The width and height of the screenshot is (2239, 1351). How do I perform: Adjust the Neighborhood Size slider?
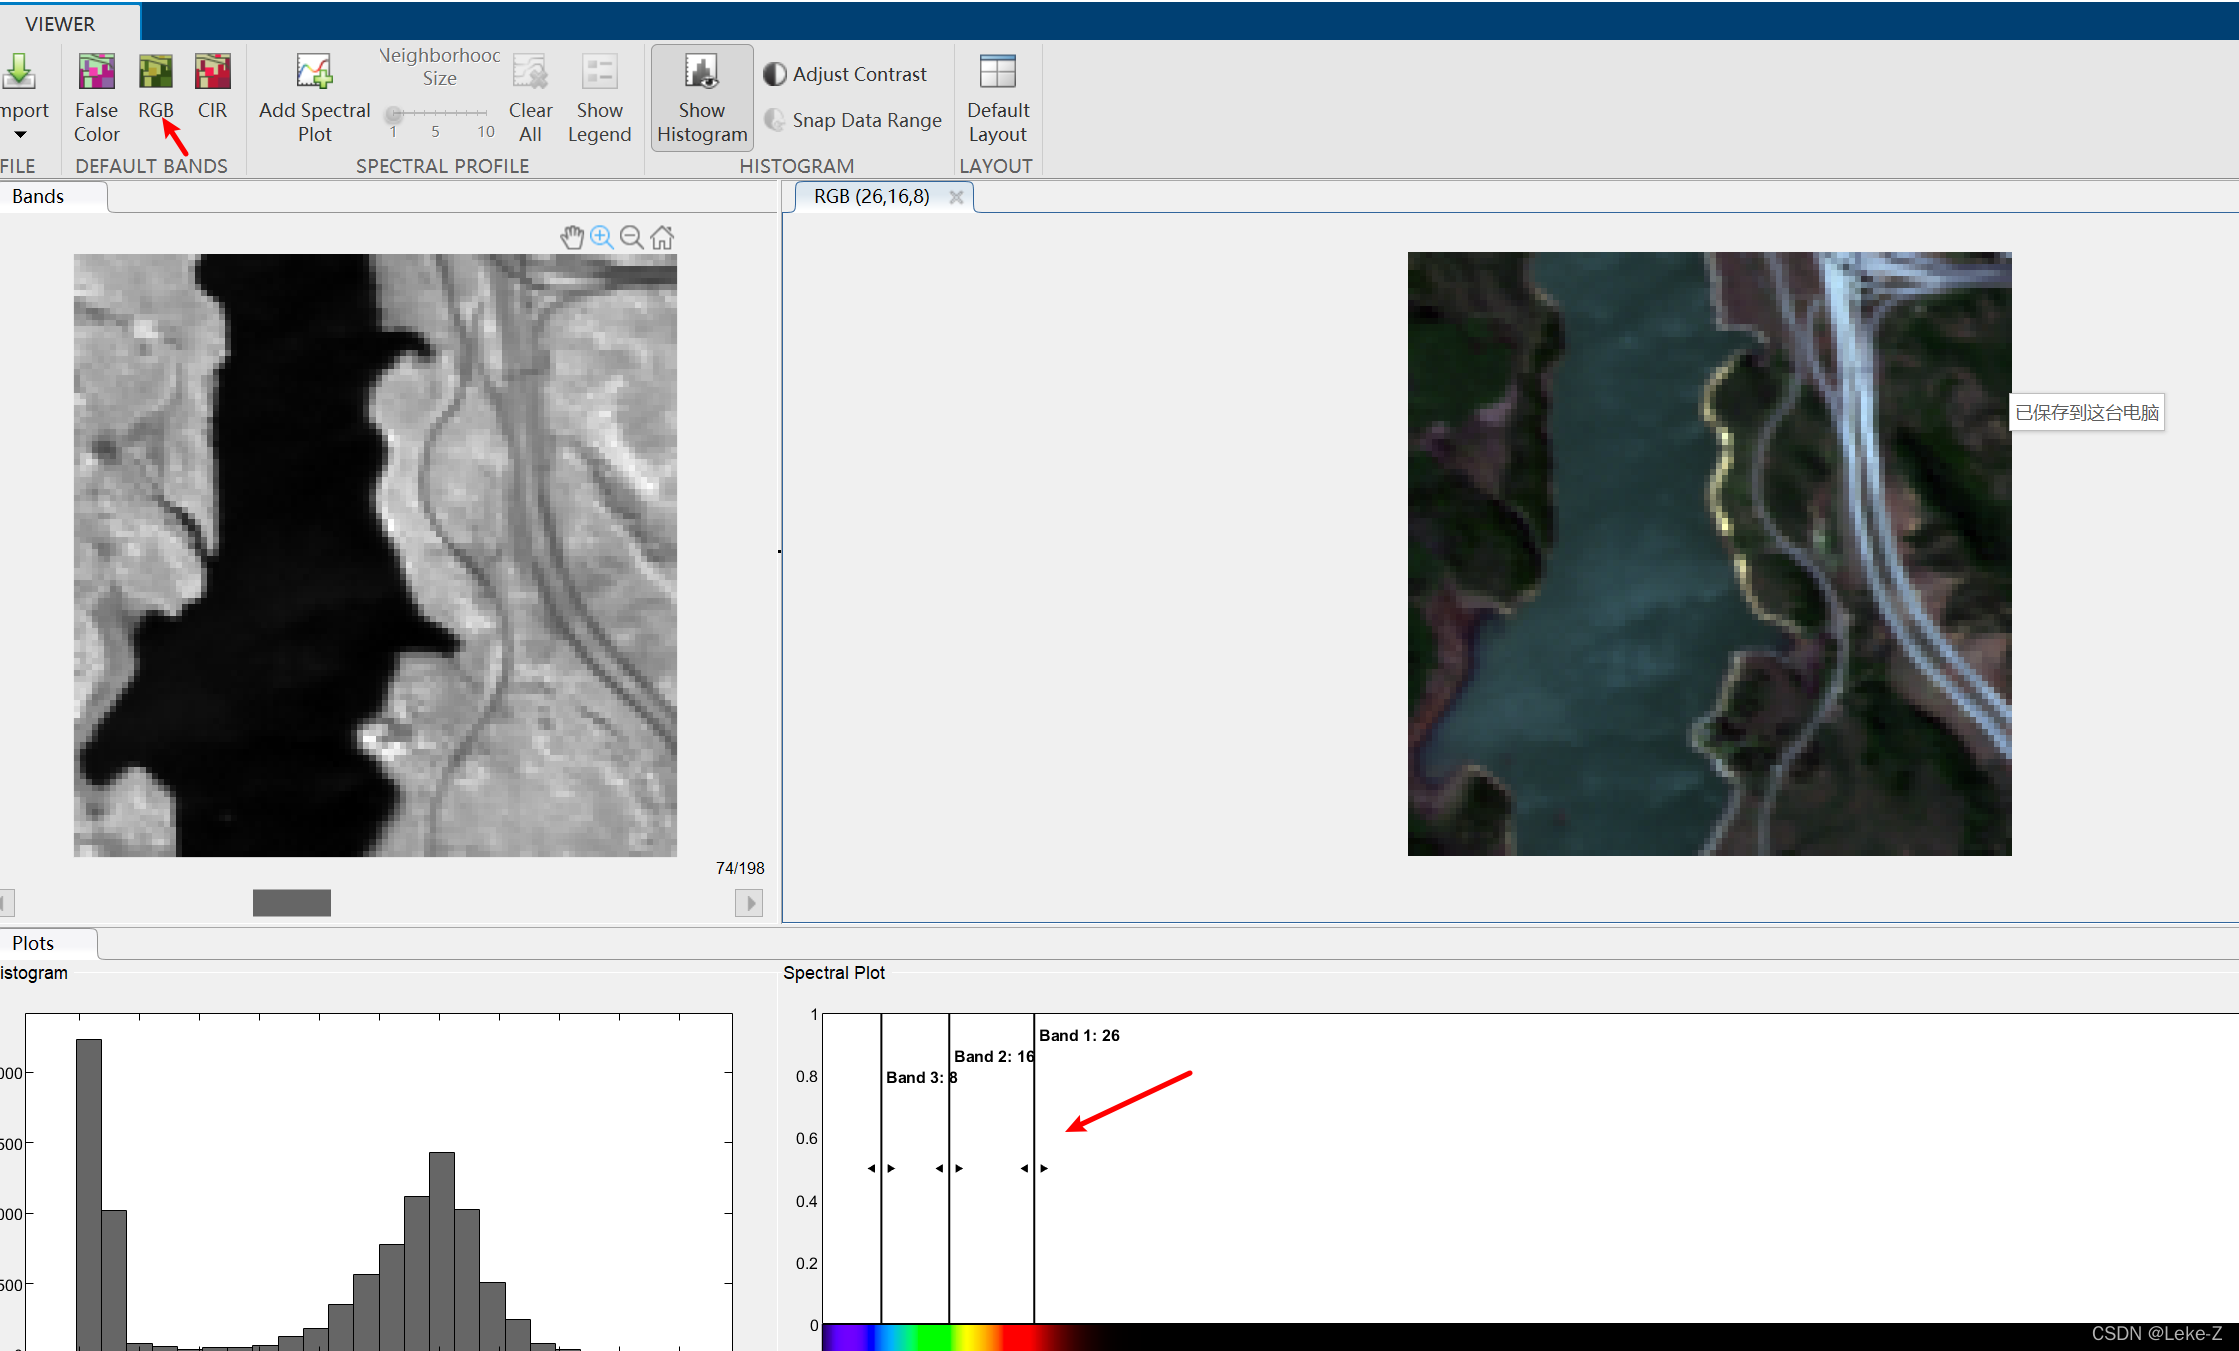[x=393, y=114]
